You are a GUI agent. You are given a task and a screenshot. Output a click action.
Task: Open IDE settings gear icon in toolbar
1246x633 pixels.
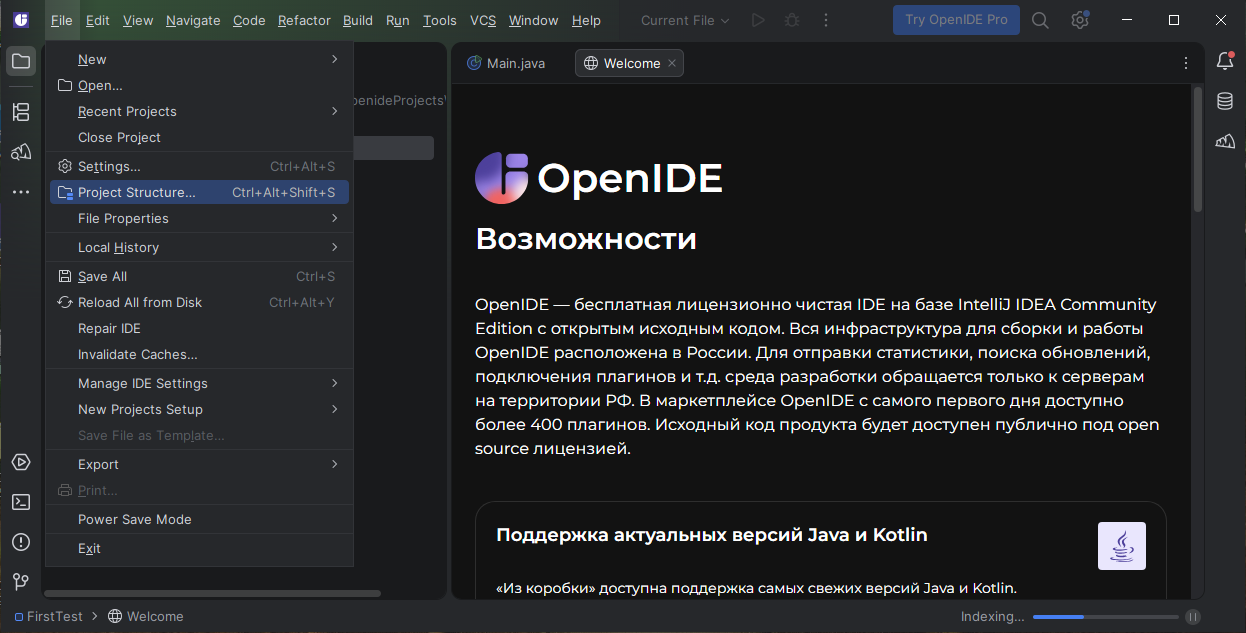[1080, 20]
